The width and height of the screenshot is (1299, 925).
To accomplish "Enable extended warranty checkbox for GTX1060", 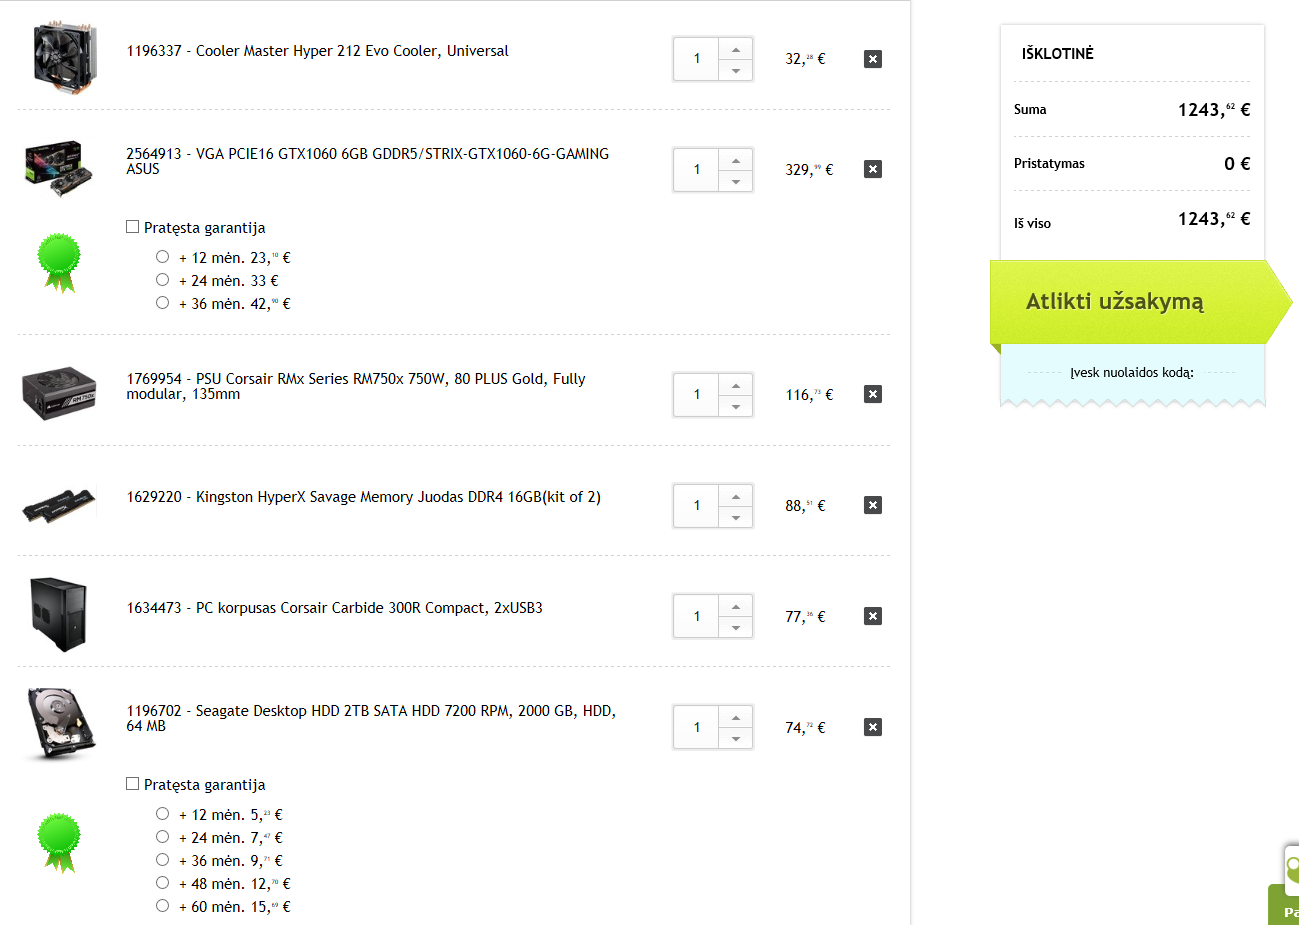I will (132, 227).
